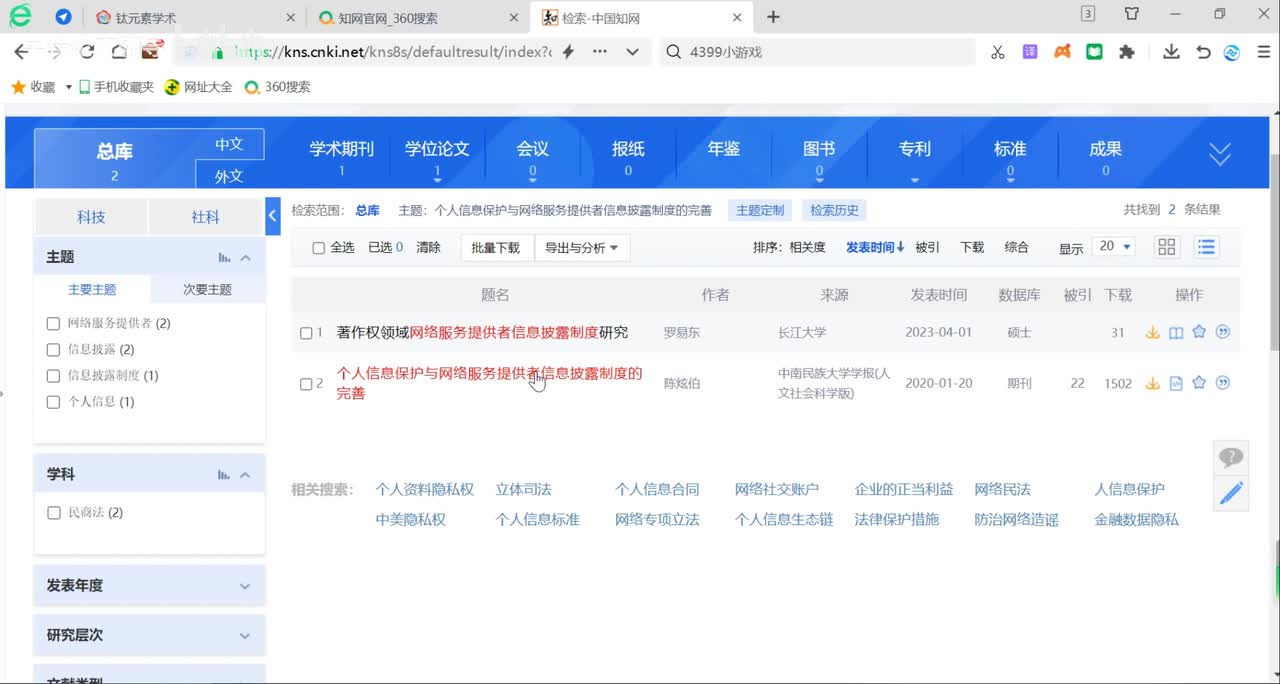
Task: Click the 检索历史 button
Action: coord(834,211)
